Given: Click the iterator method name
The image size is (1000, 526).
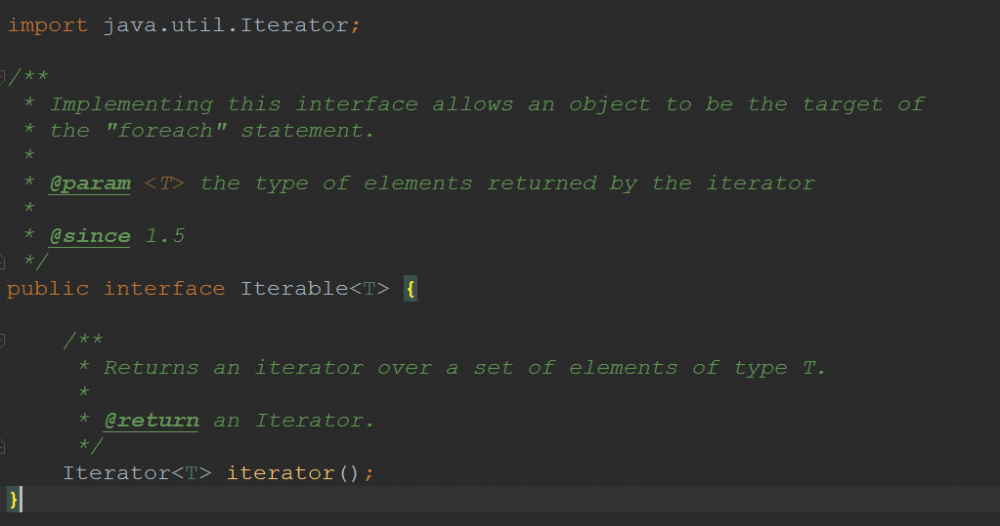Looking at the screenshot, I should pos(281,473).
